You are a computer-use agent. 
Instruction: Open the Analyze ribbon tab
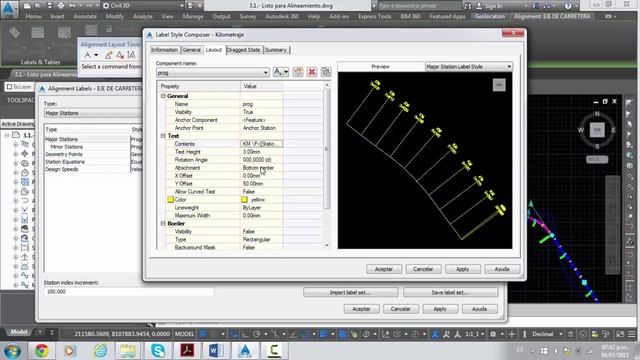click(x=142, y=16)
